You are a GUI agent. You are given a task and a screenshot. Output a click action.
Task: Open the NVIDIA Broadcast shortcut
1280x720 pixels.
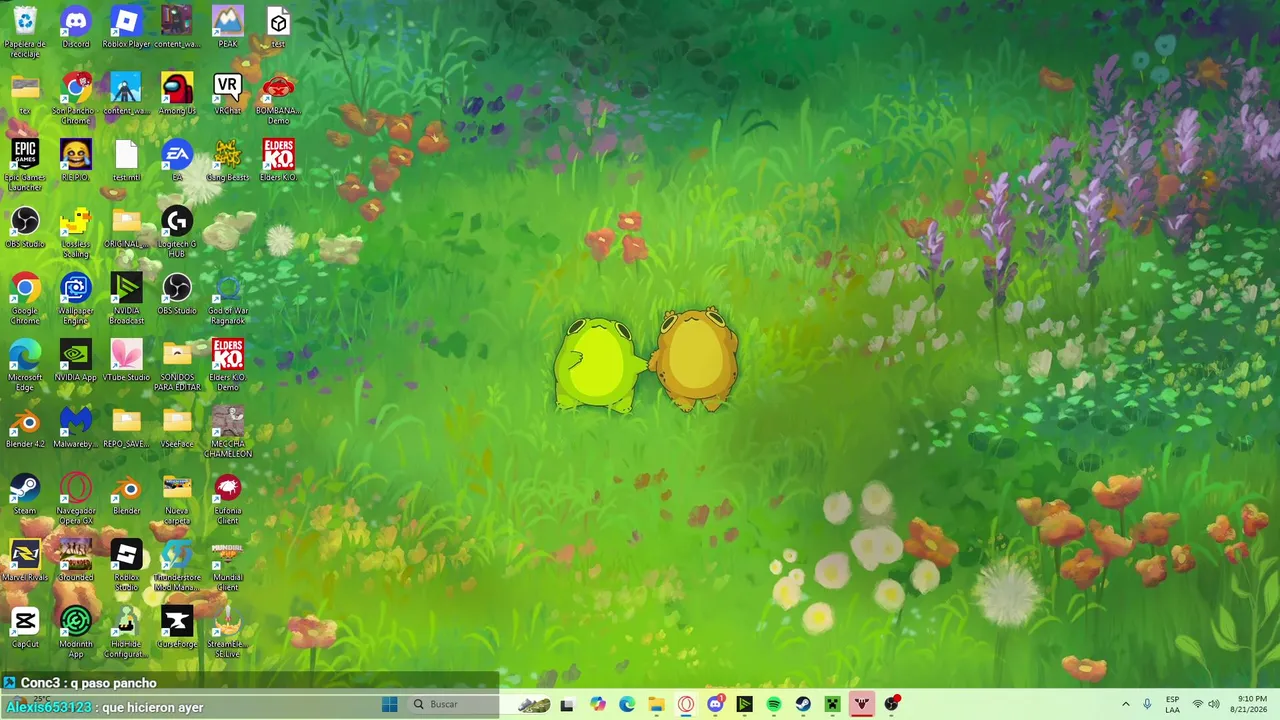(126, 299)
